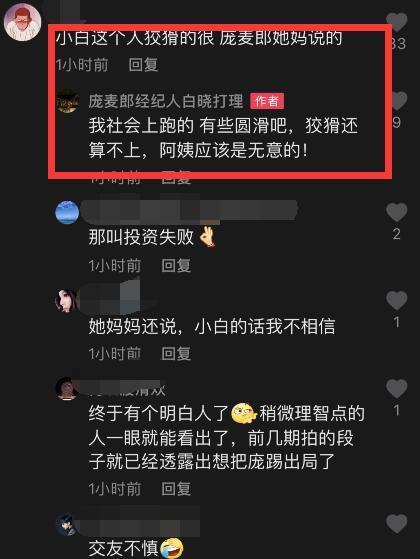Like the comment '那叫投资失败'

397,212
